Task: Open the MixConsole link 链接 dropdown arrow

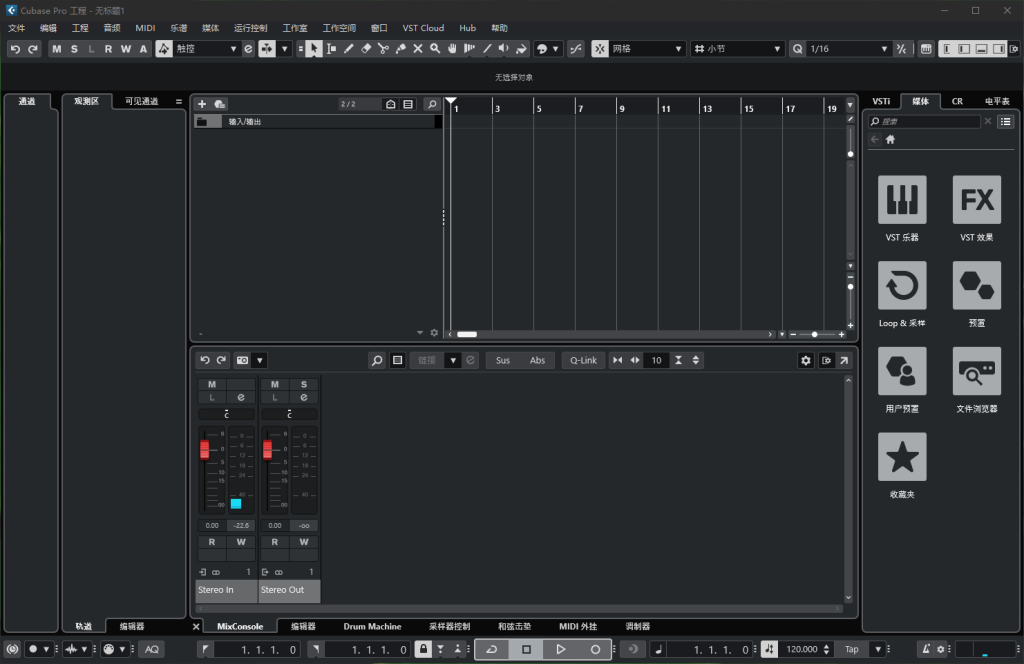Action: click(453, 360)
